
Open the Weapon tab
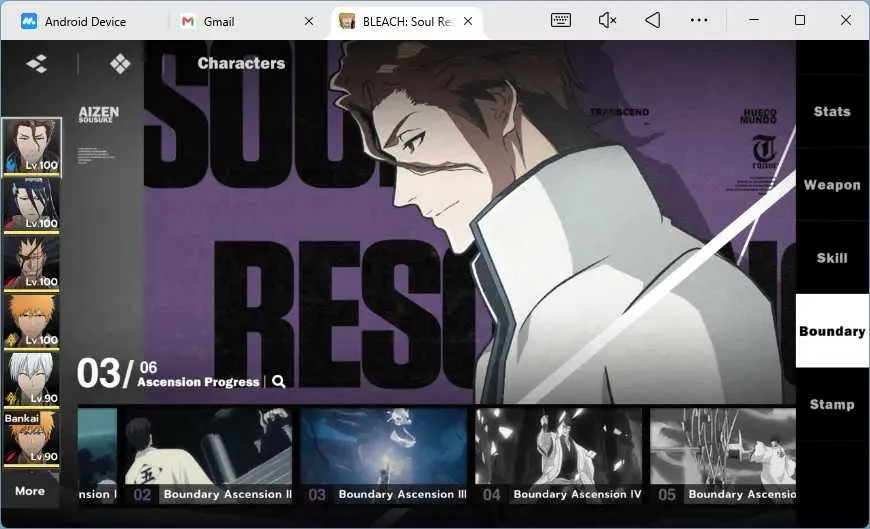[x=832, y=185]
